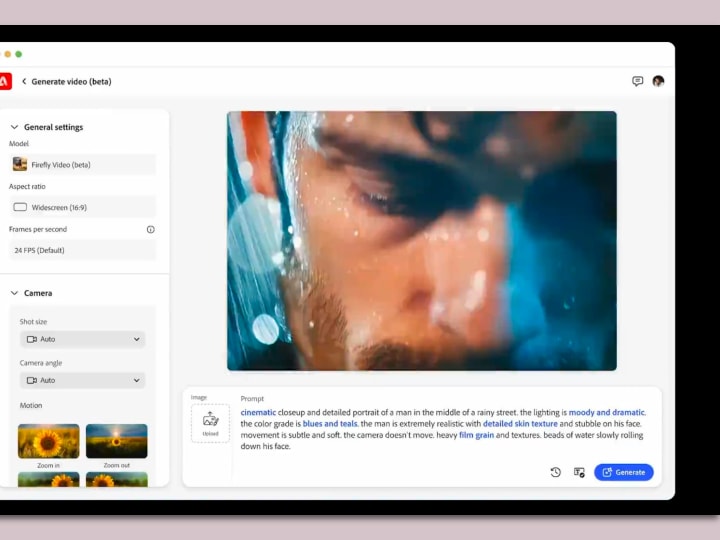The image size is (720, 540).
Task: Click the prompt settings icon beside Generate
Action: [579, 472]
